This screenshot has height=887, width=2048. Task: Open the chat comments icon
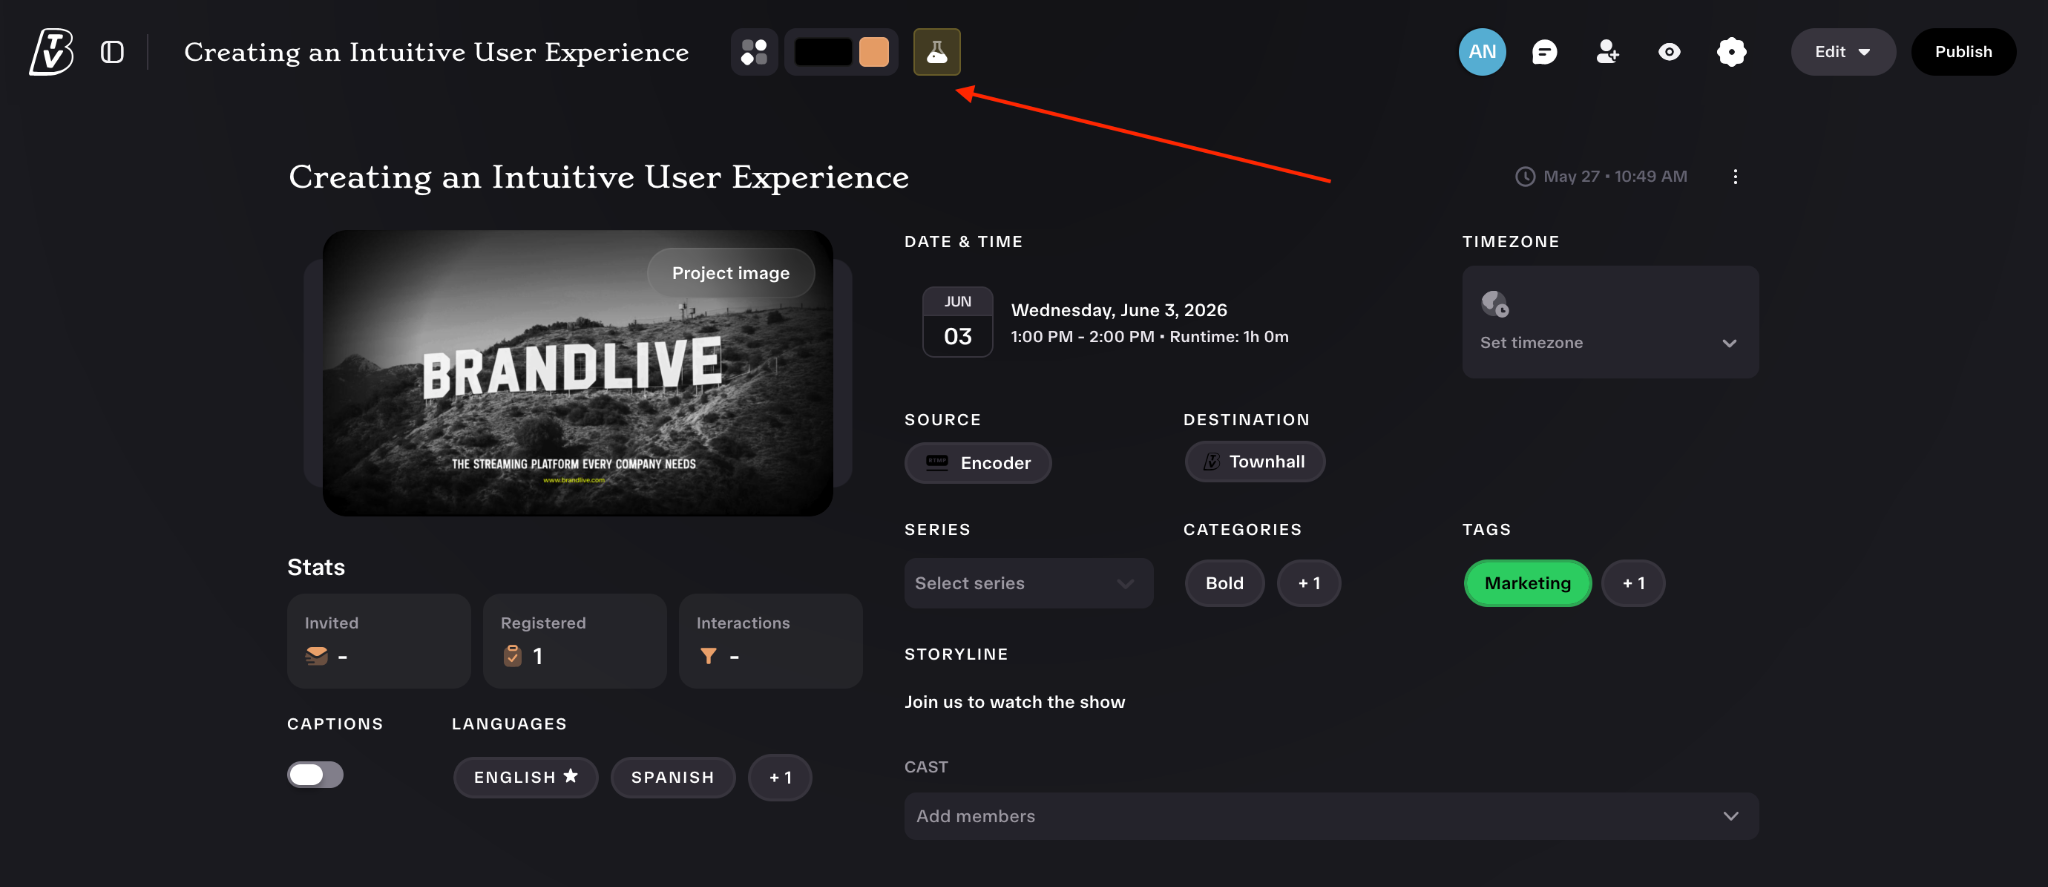click(x=1545, y=52)
